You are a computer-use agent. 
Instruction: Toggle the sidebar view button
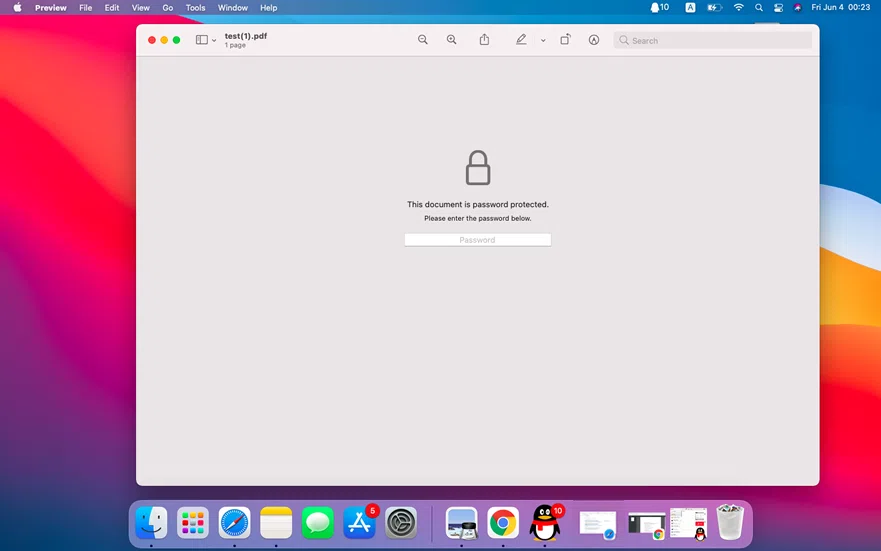pos(202,40)
